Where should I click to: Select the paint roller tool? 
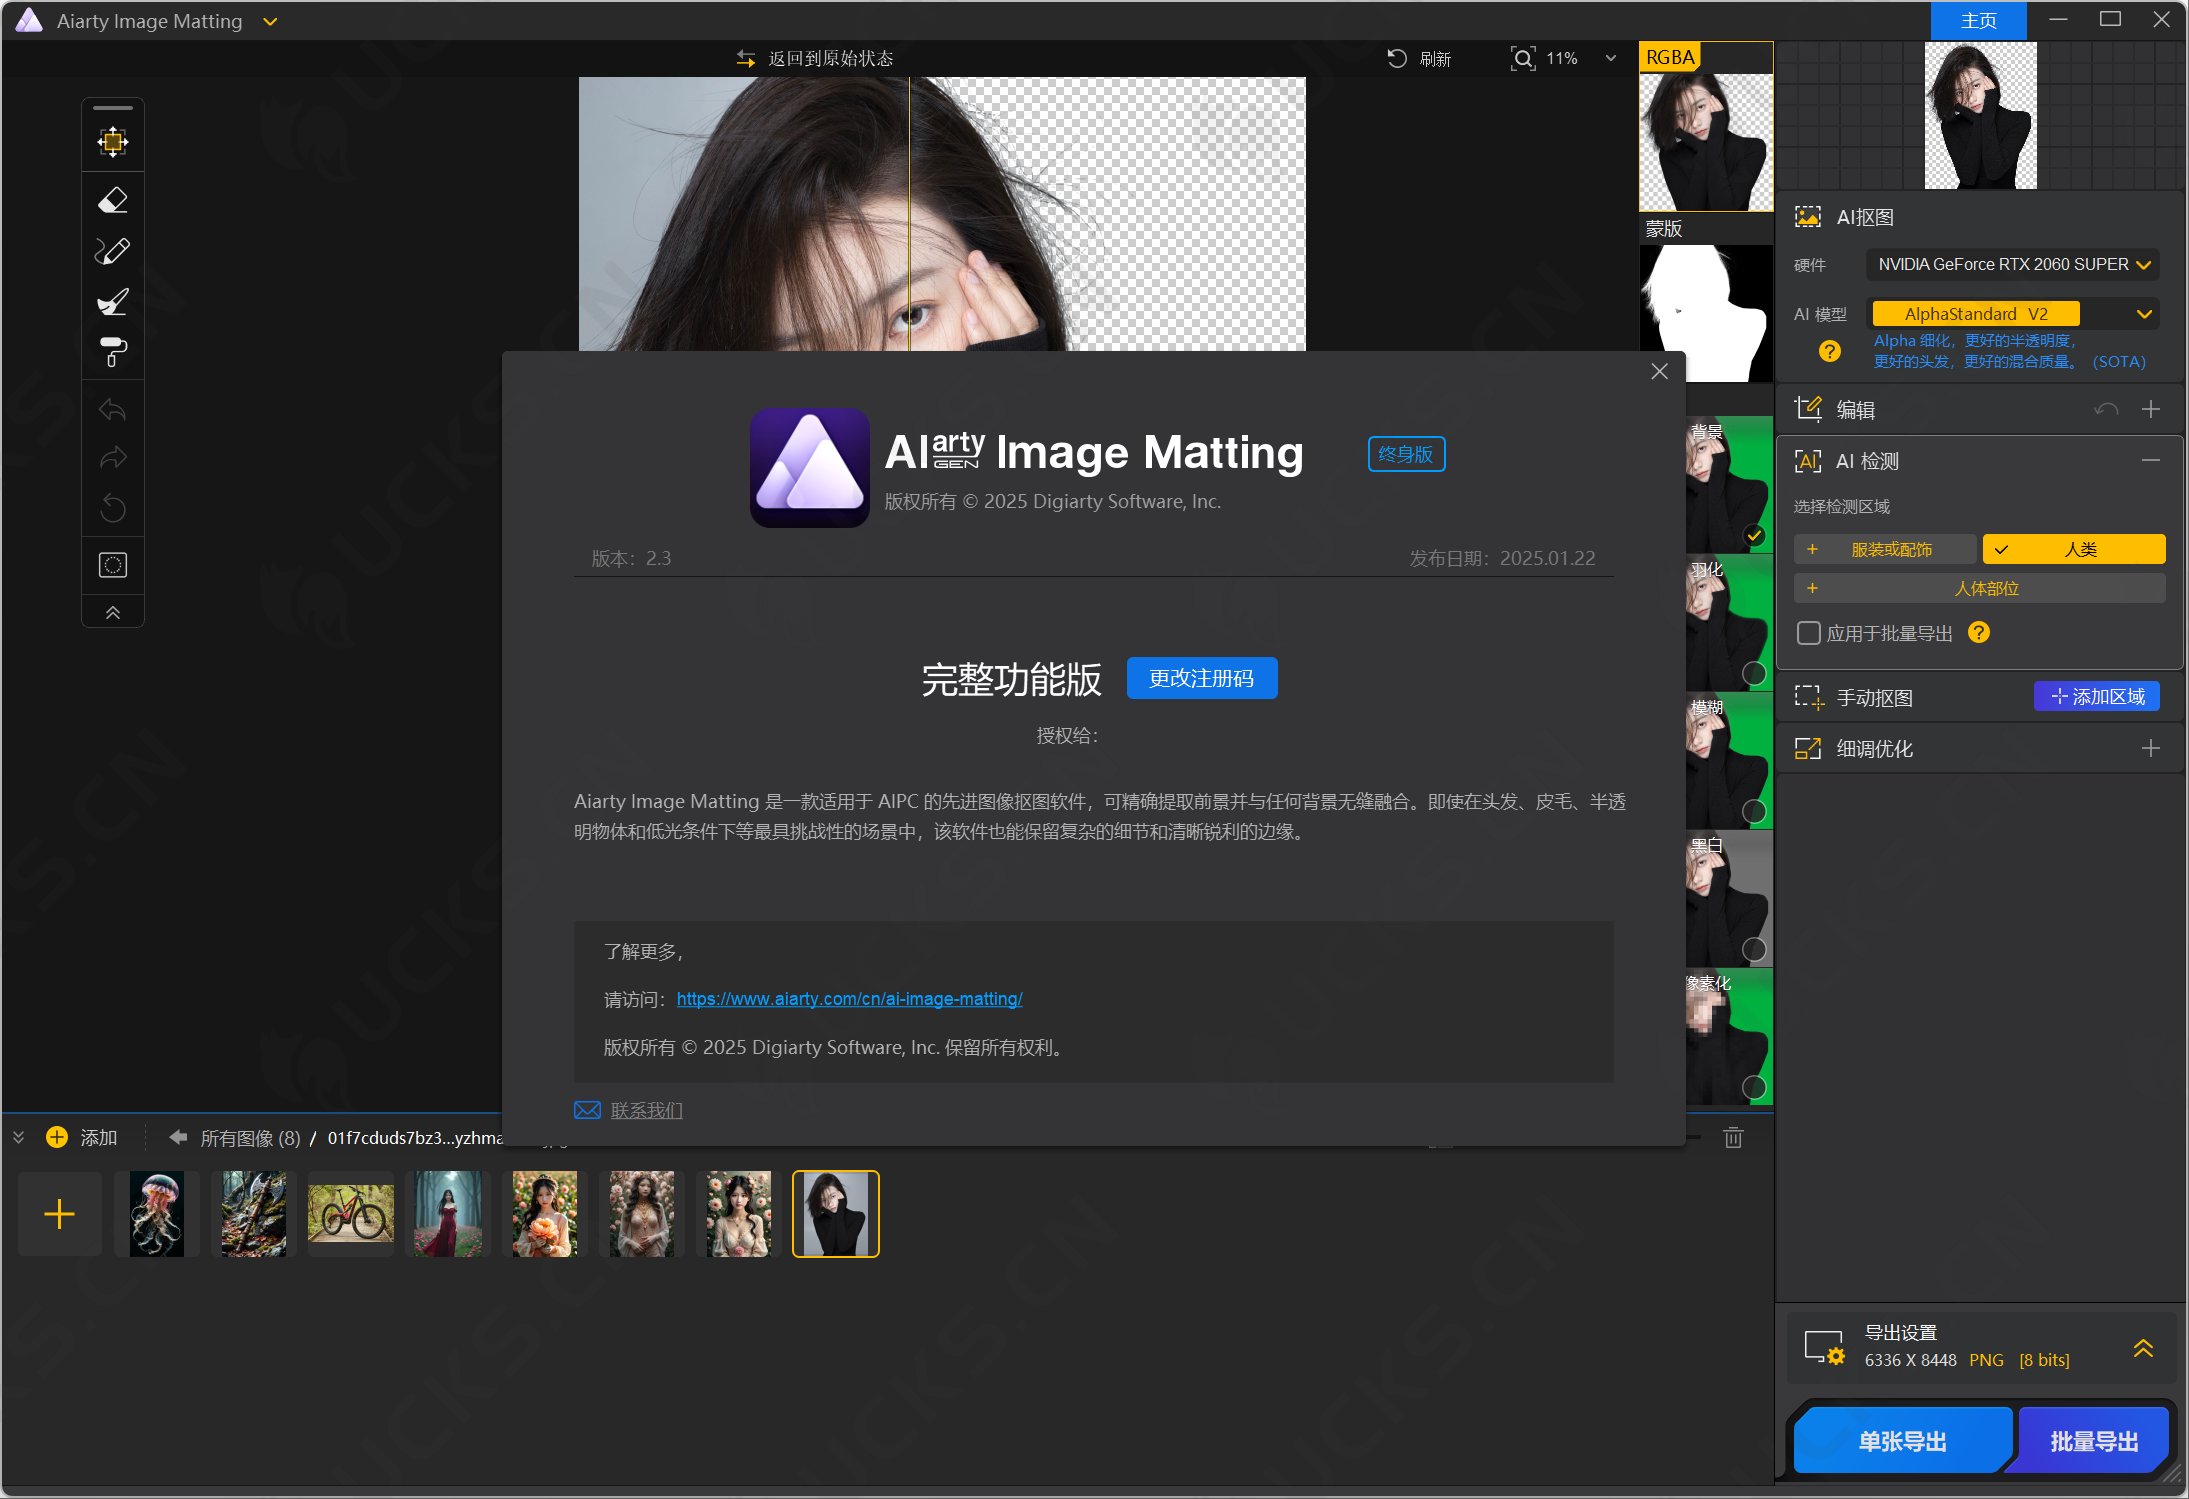[x=113, y=352]
